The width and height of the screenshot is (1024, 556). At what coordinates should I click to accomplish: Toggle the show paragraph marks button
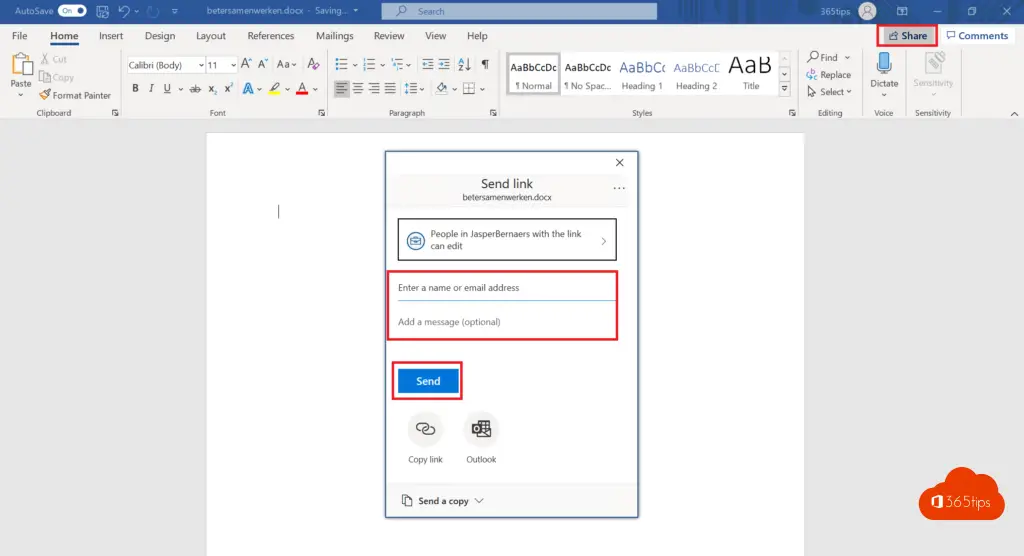[485, 64]
